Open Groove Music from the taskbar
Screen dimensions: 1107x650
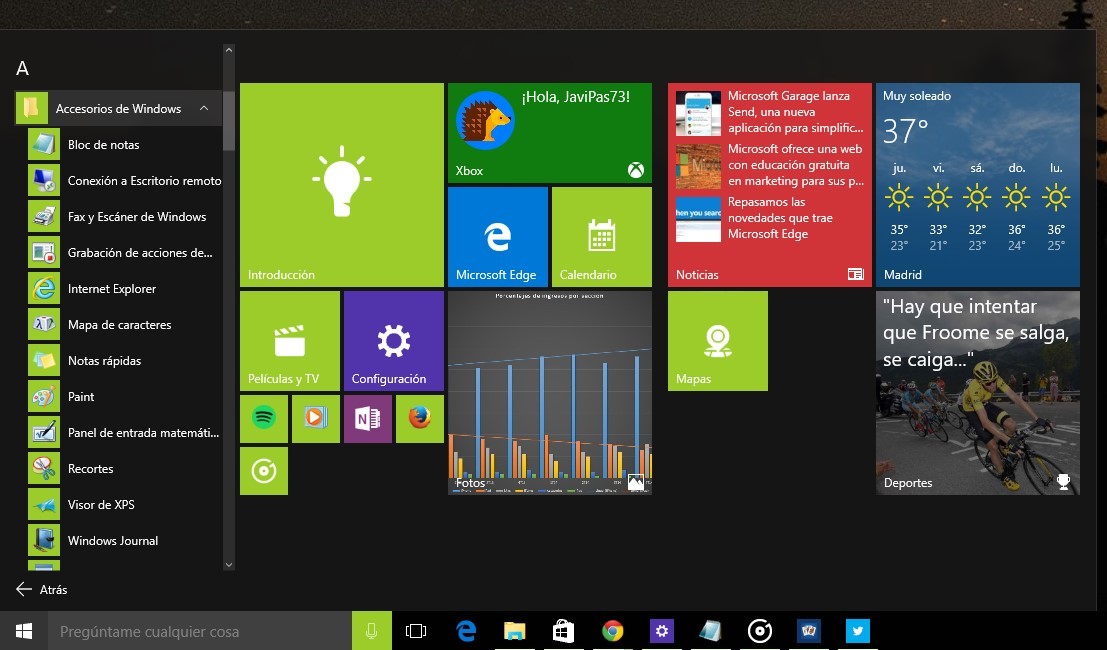coord(760,631)
